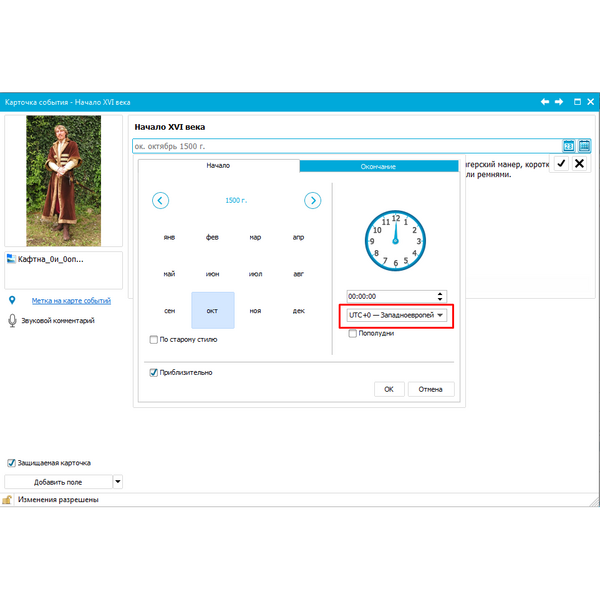600x600 pixels.
Task: Click the Звуковой комментарий label
Action: (x=58, y=321)
